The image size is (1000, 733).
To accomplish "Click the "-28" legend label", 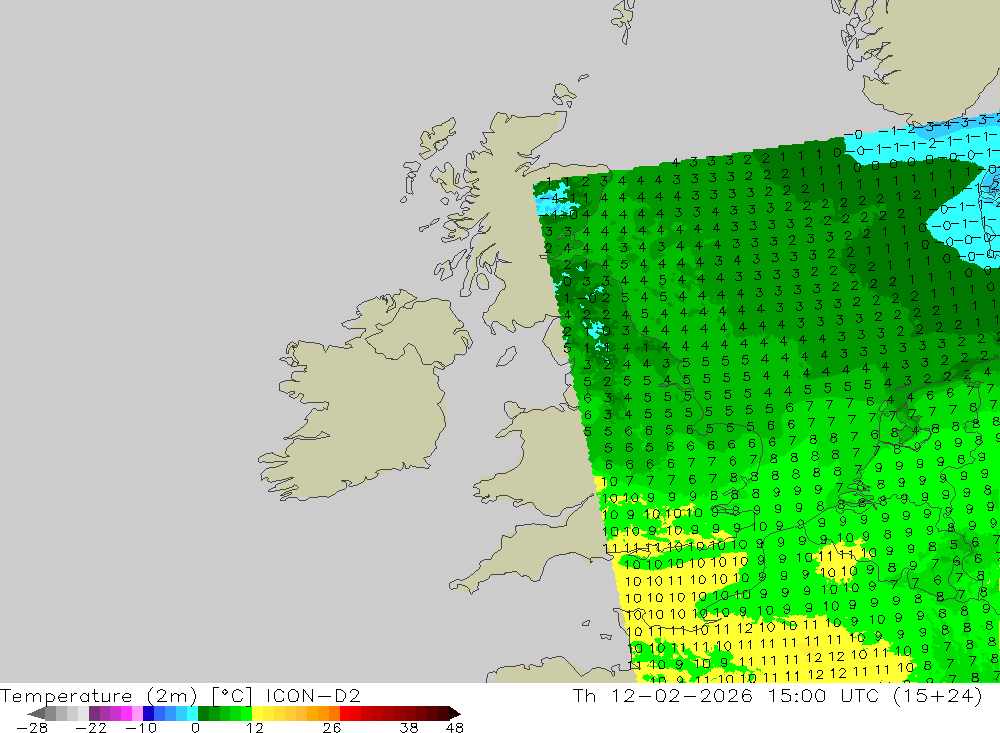I will point(32,728).
